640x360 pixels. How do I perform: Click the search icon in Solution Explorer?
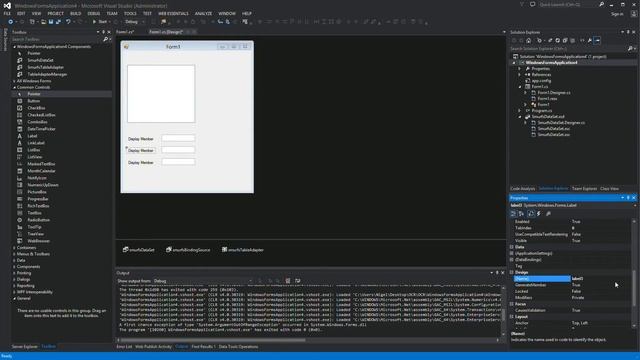point(630,49)
